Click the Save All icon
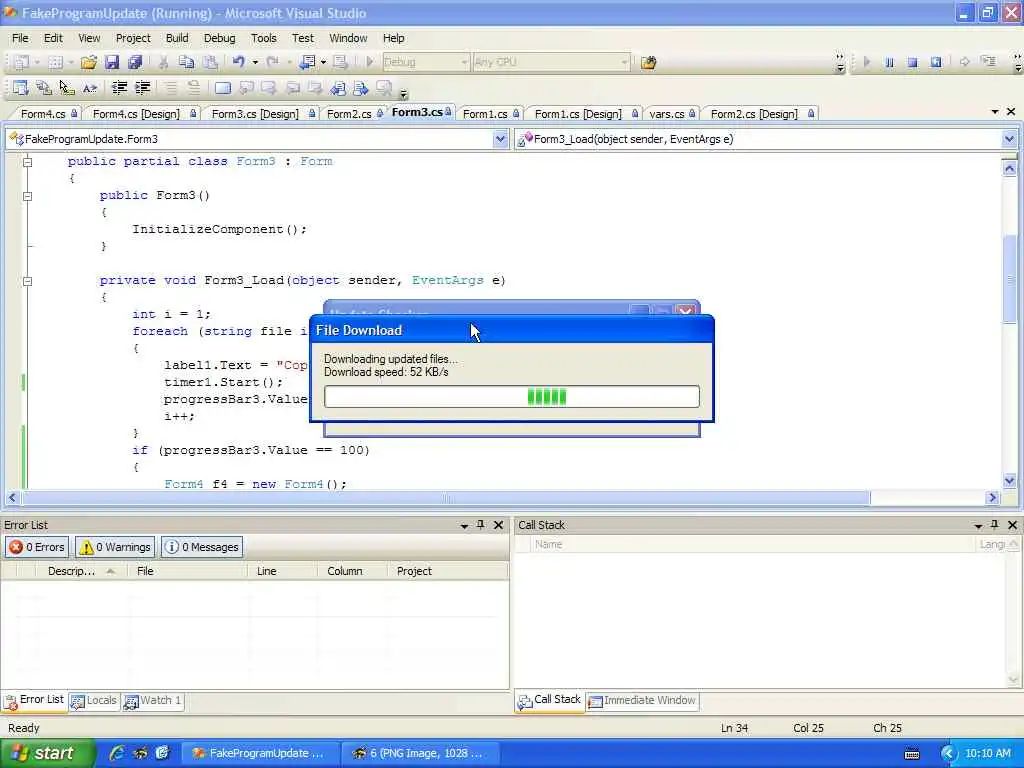The width and height of the screenshot is (1024, 768). (x=135, y=62)
